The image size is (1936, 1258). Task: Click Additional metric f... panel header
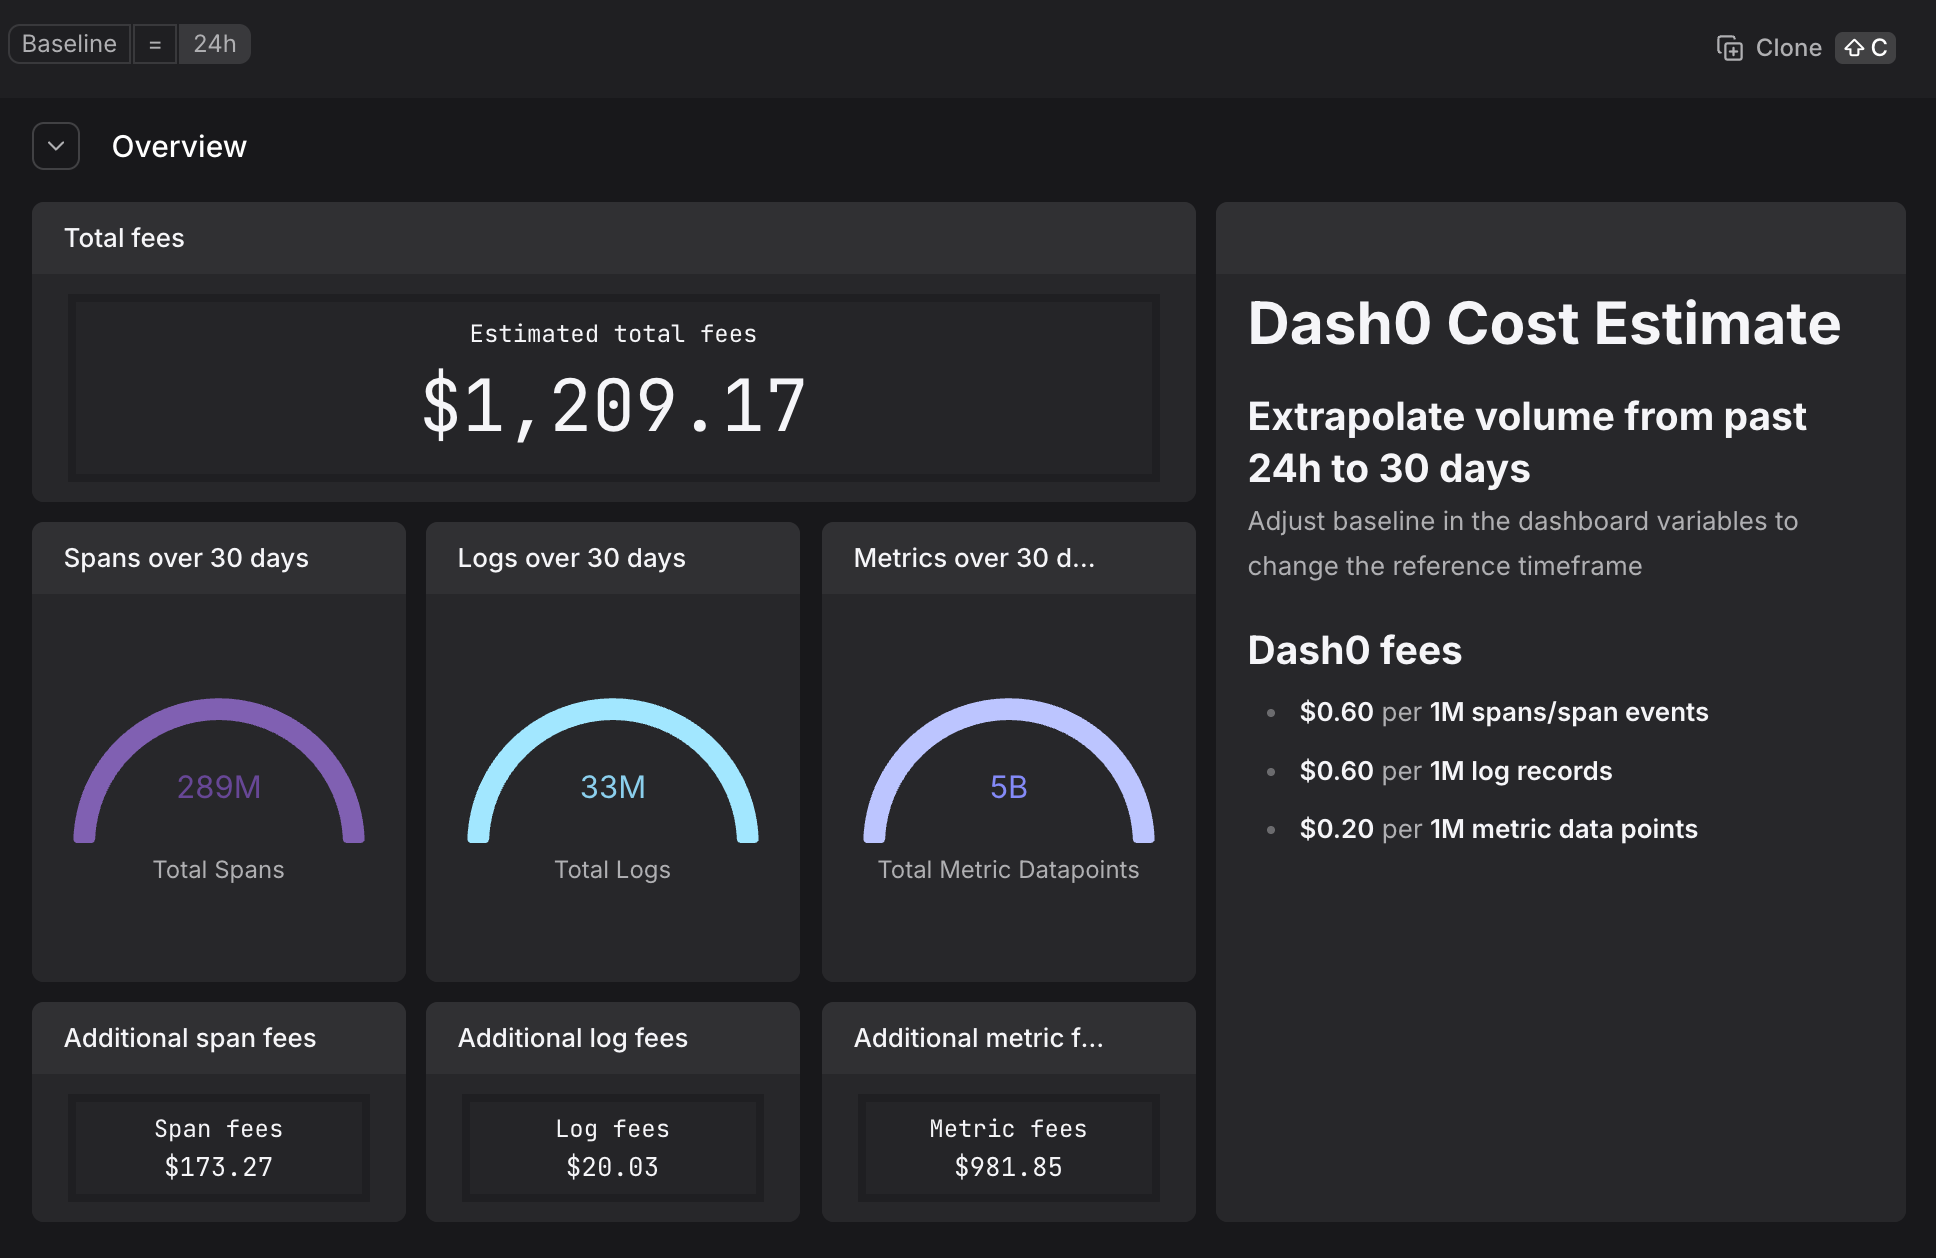click(x=978, y=1038)
